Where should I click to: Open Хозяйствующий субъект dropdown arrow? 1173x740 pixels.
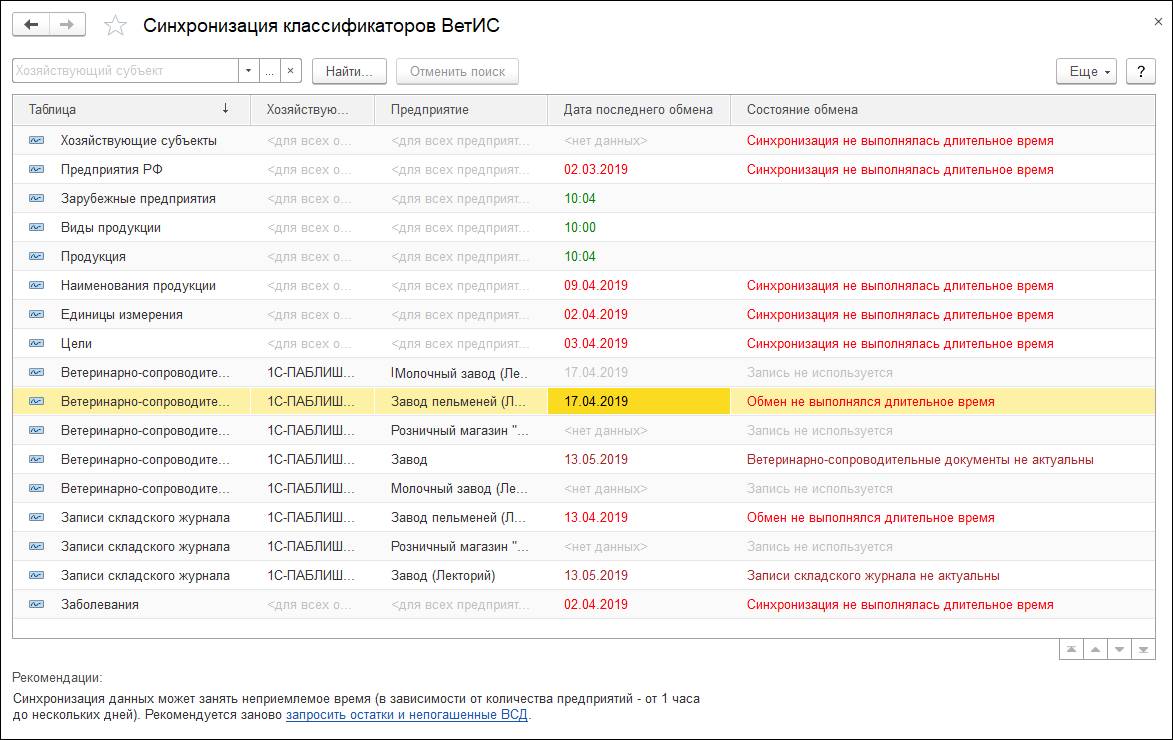click(x=248, y=71)
